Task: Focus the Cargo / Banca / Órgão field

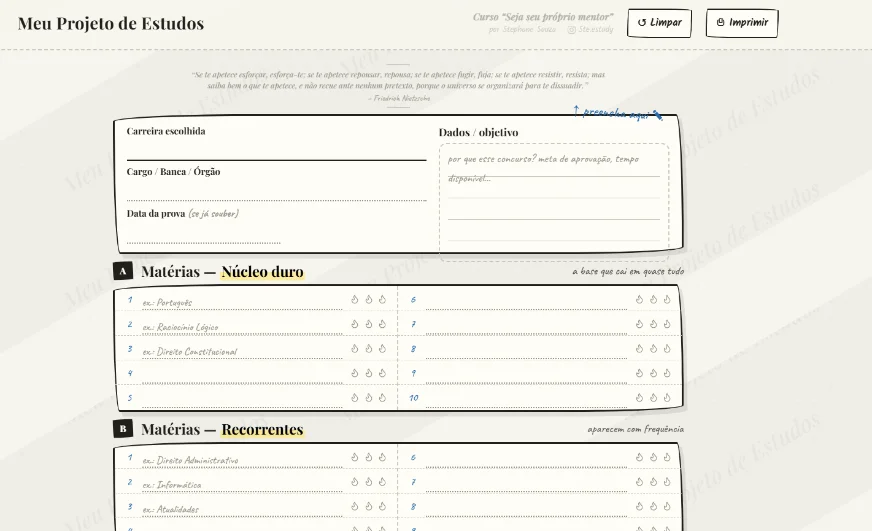Action: click(276, 191)
